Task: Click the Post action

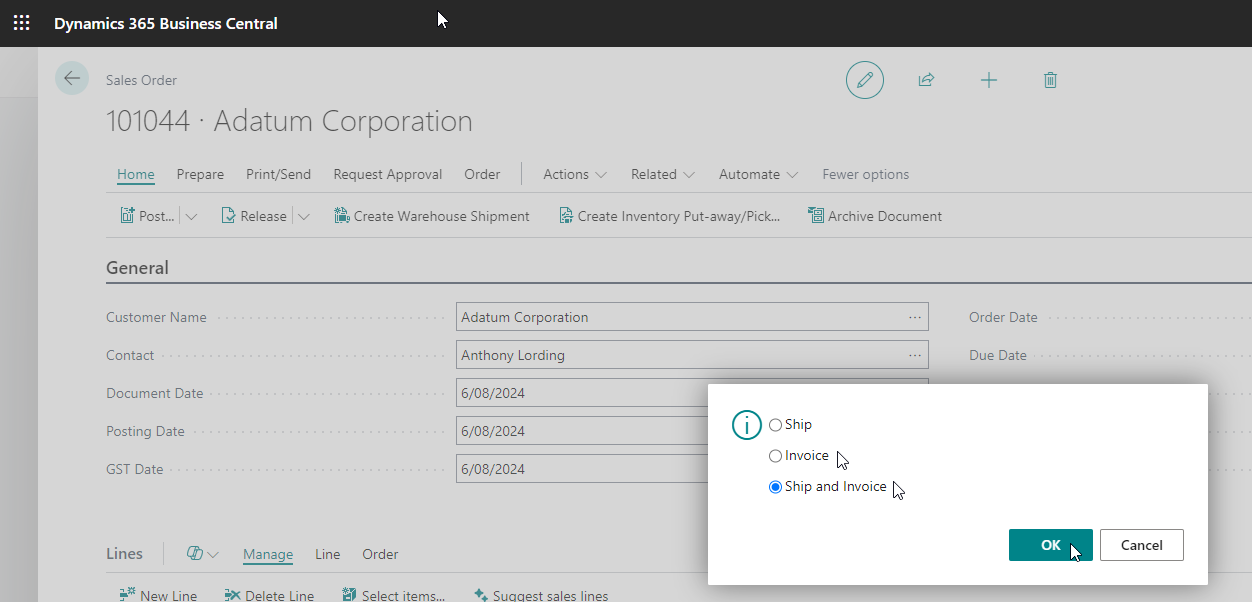Action: 147,216
